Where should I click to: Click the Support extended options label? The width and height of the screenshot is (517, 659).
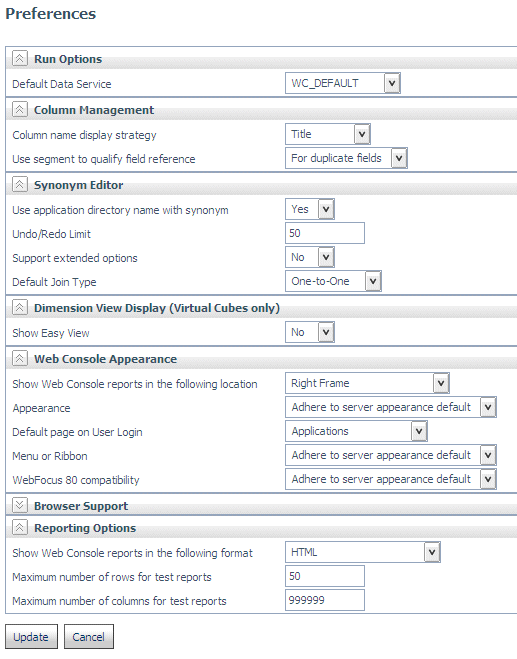75,258
